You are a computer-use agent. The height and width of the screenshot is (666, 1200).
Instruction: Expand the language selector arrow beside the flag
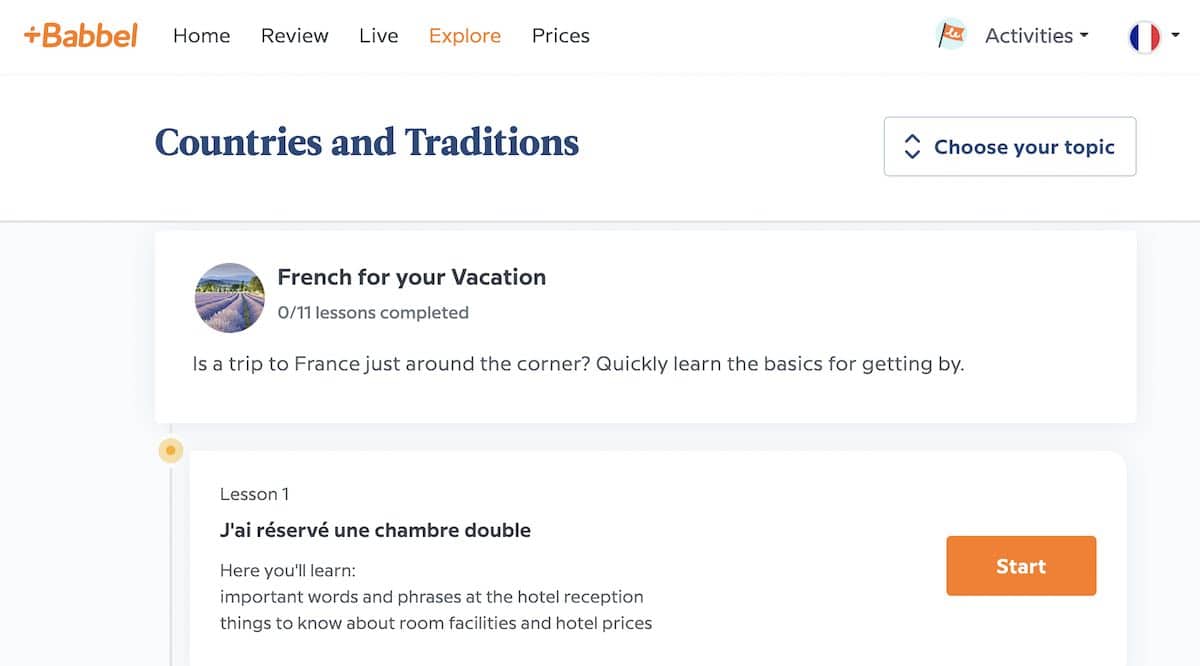(x=1175, y=36)
